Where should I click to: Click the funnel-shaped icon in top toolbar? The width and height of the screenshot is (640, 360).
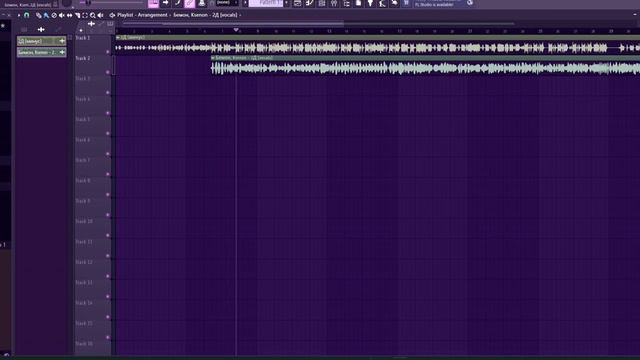tap(370, 3)
